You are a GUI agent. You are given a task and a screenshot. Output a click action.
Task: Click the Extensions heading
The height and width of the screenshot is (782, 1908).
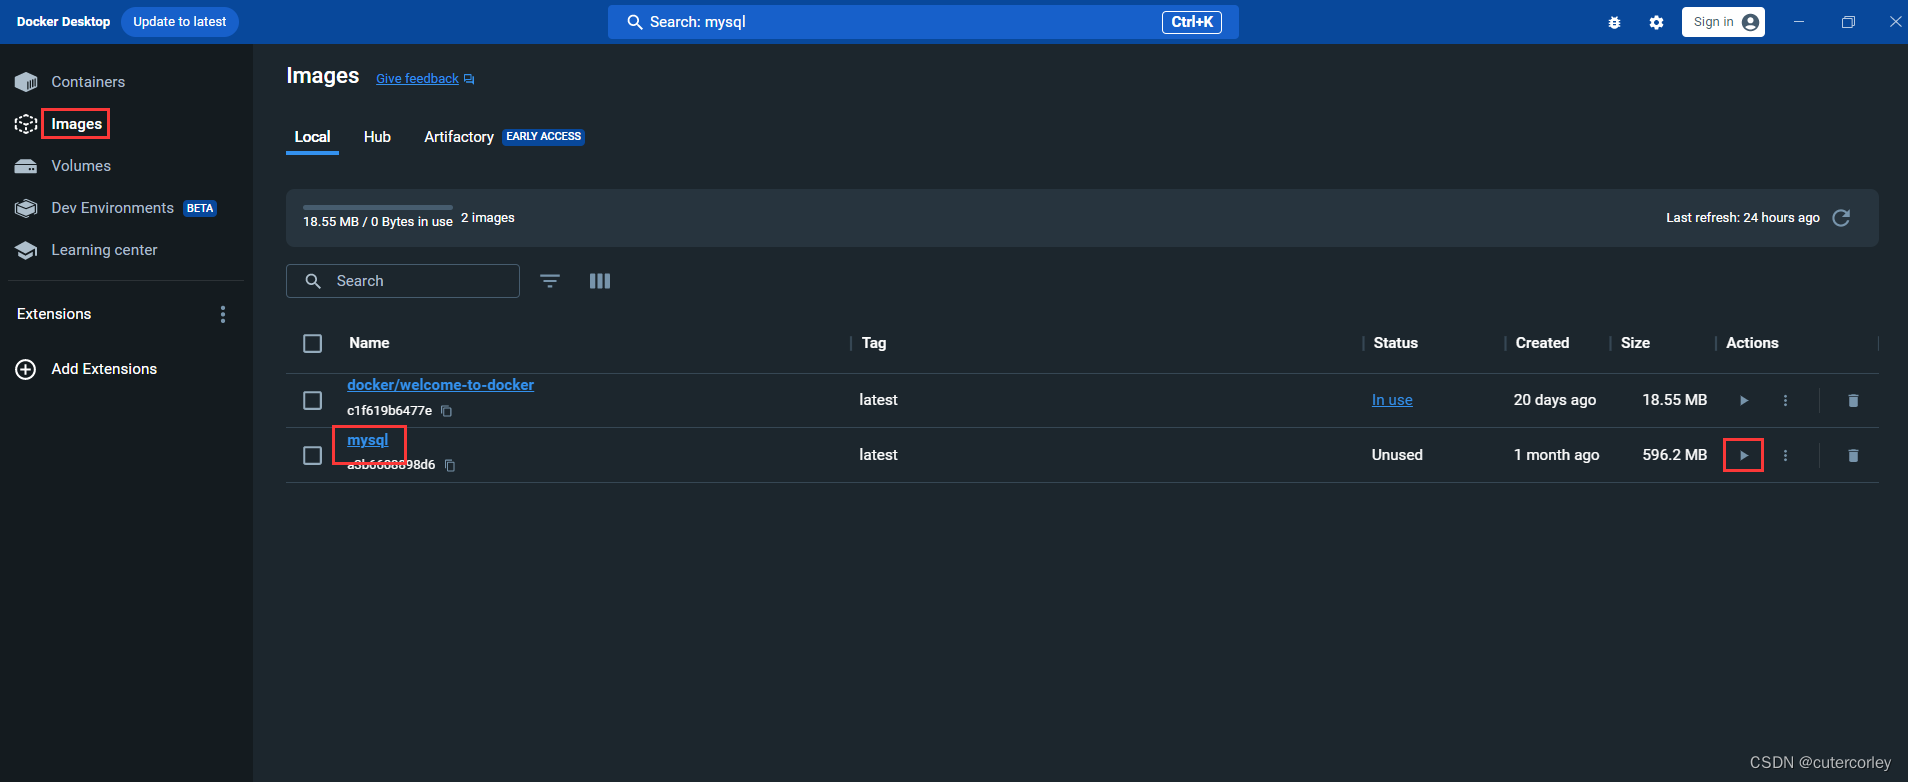coord(54,314)
